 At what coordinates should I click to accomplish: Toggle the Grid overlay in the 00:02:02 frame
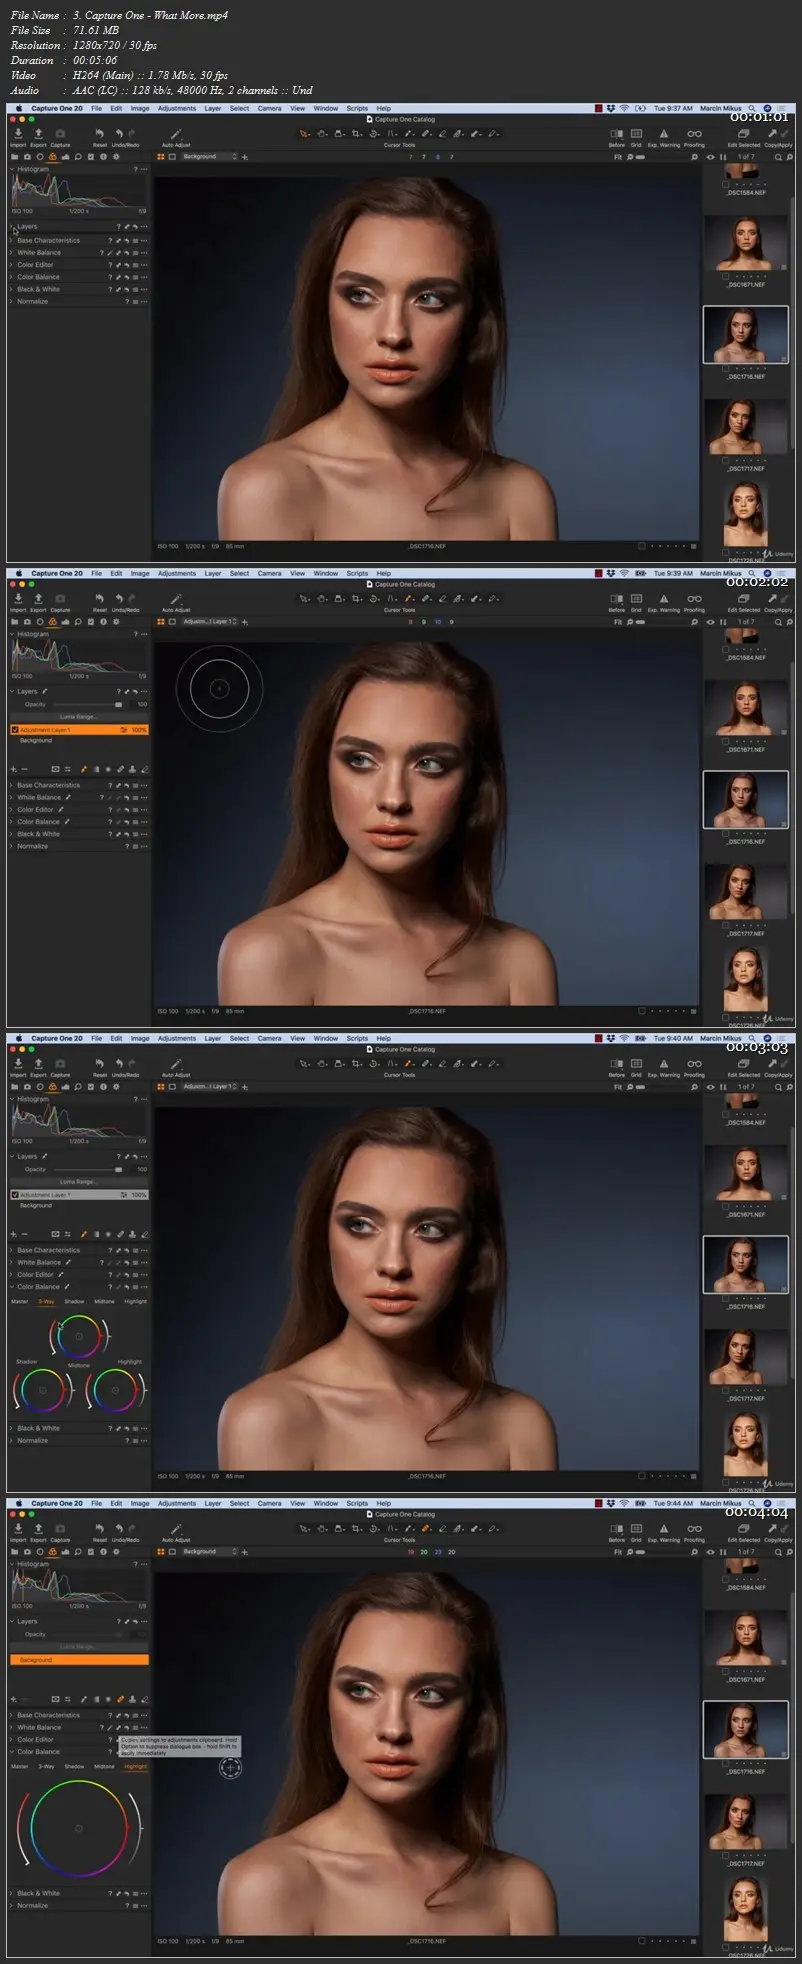(636, 599)
